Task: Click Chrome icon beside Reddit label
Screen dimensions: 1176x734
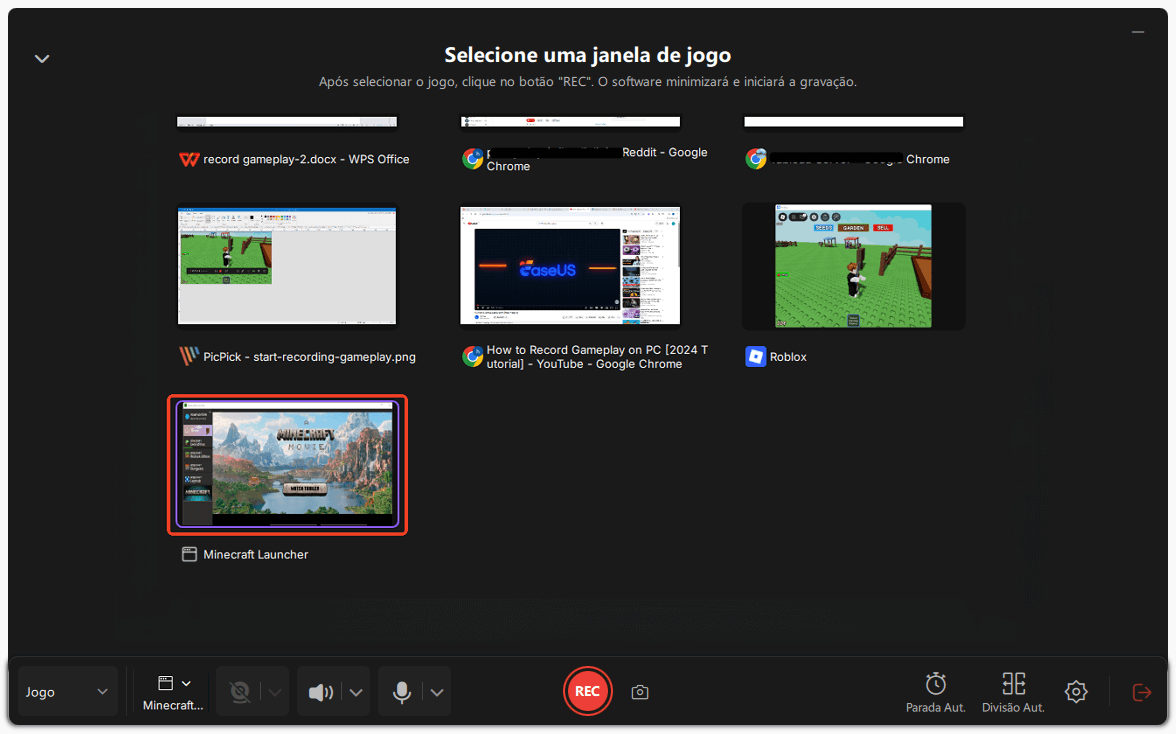Action: click(472, 159)
